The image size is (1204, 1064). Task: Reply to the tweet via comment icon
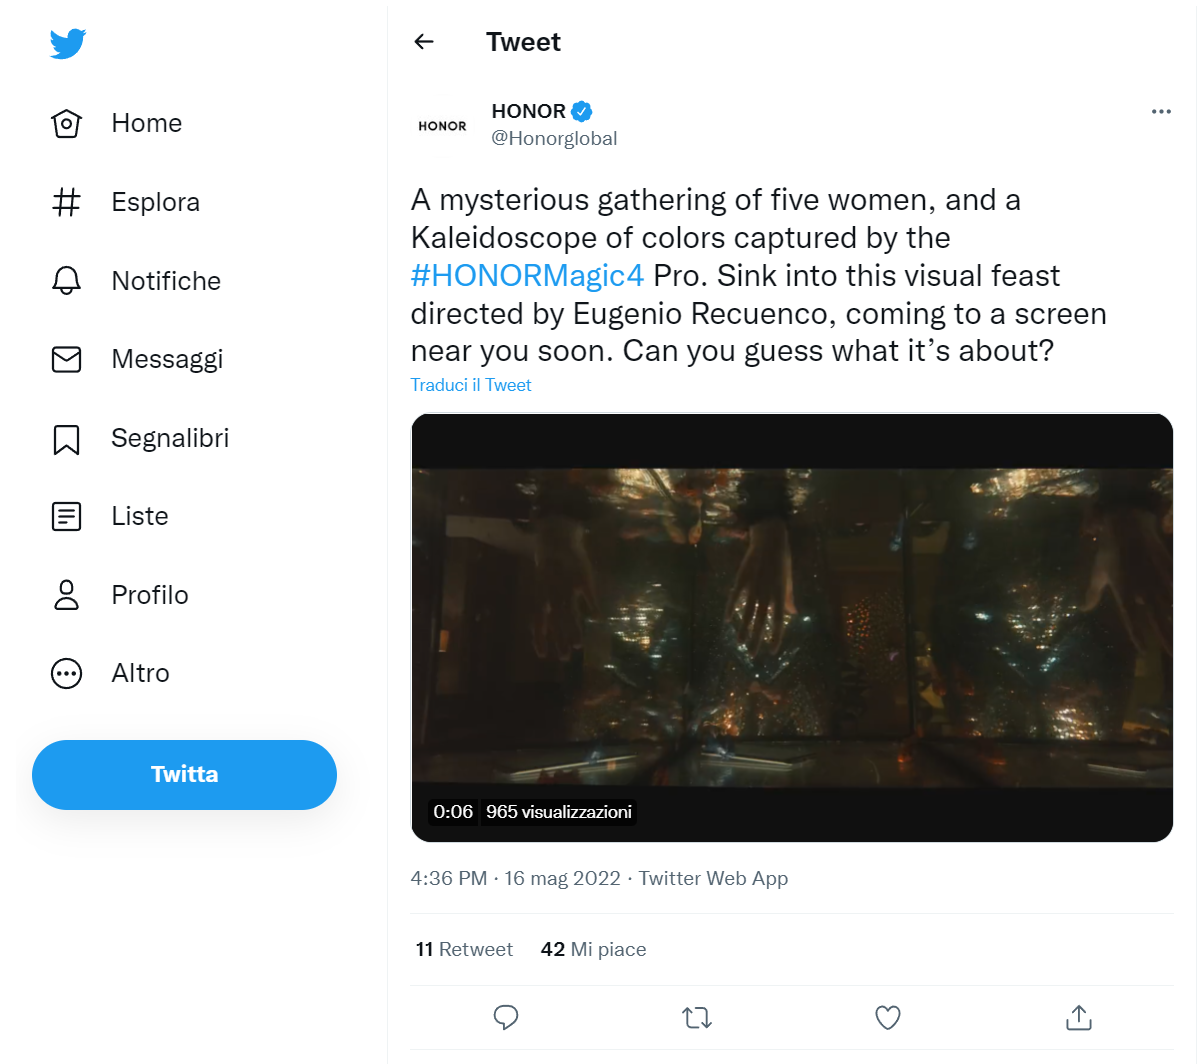coord(506,1018)
